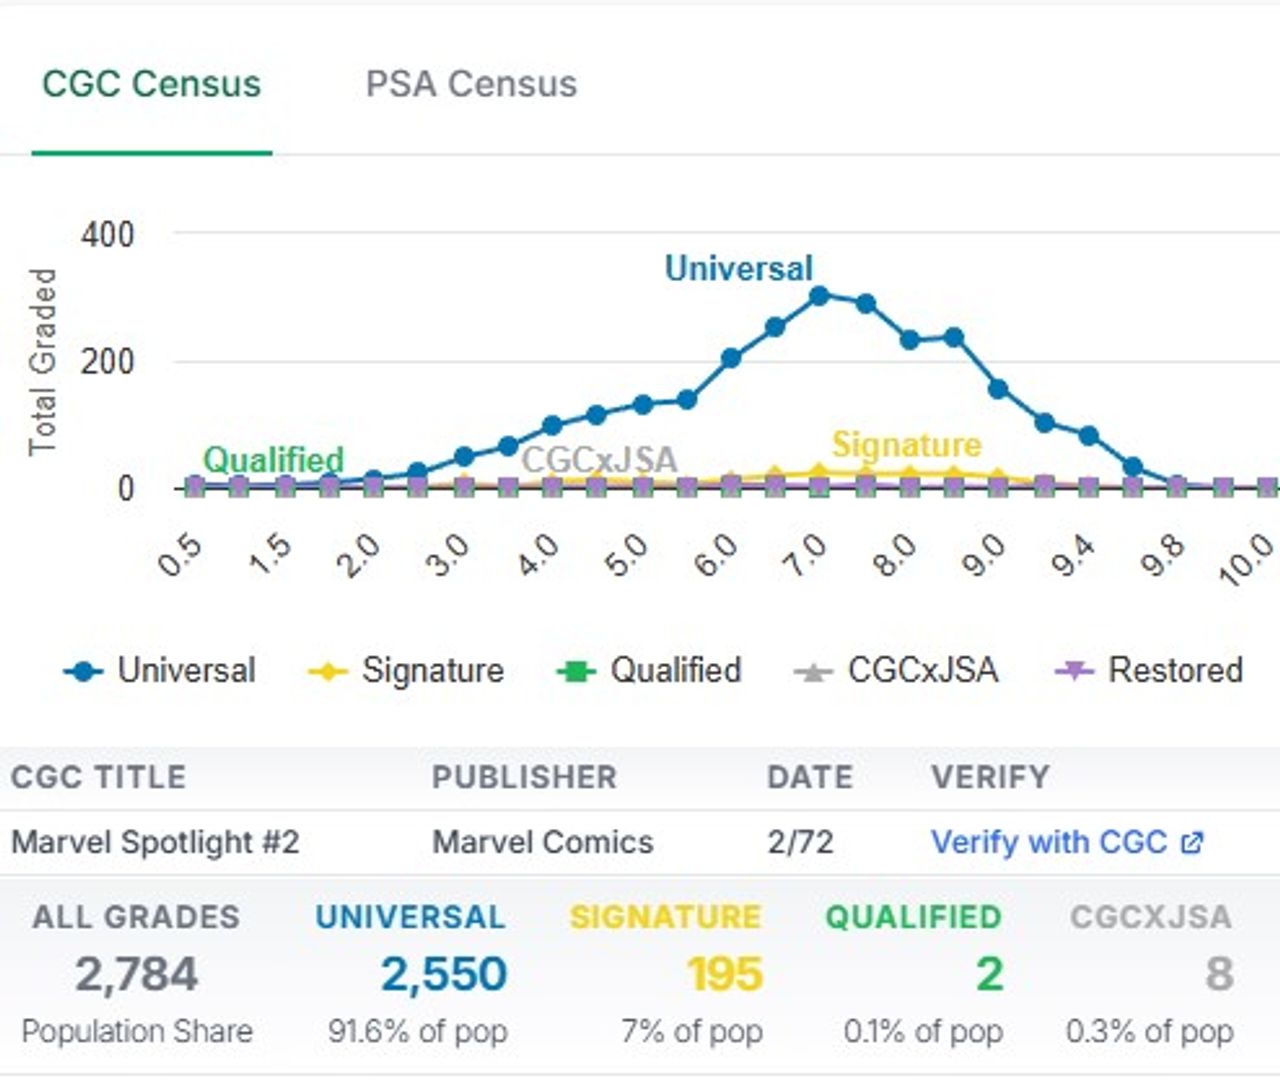Click the green Qualified legend square icon

576,672
